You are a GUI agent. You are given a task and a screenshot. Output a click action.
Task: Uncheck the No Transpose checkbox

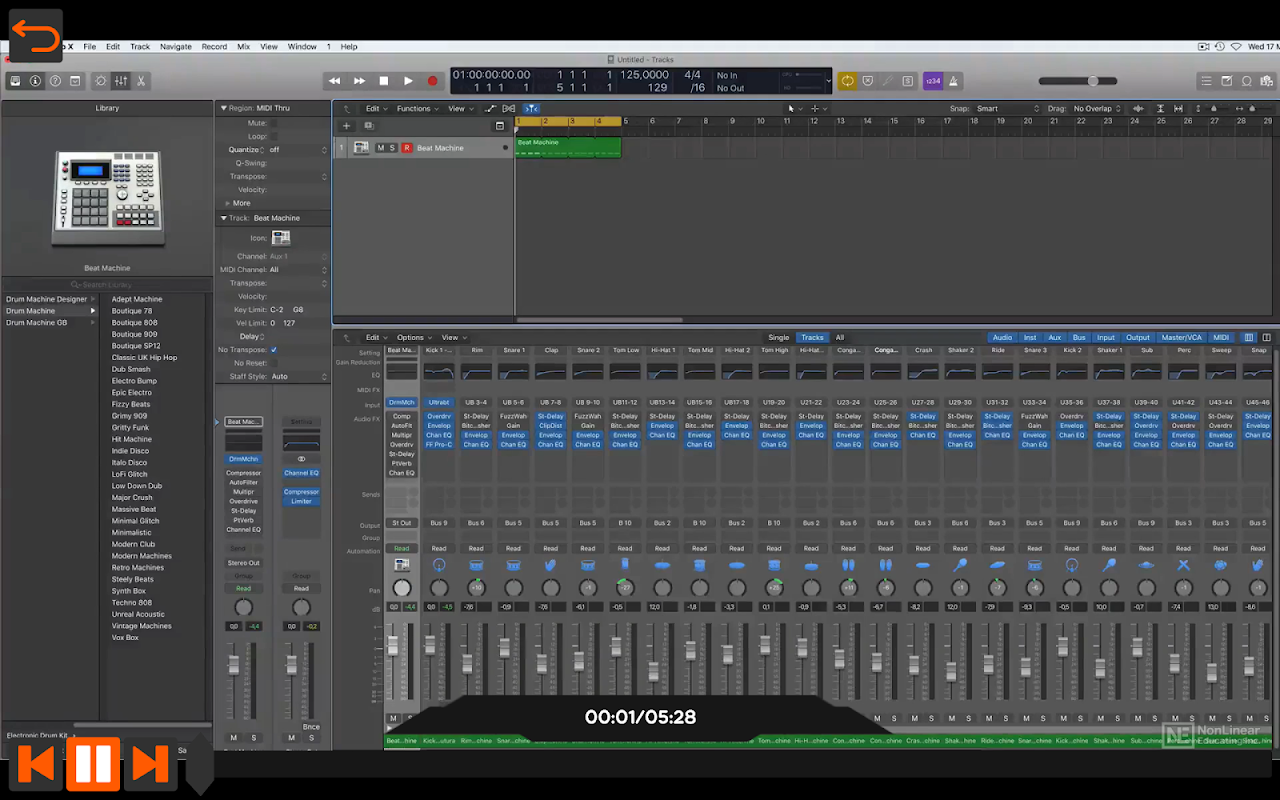tap(274, 350)
